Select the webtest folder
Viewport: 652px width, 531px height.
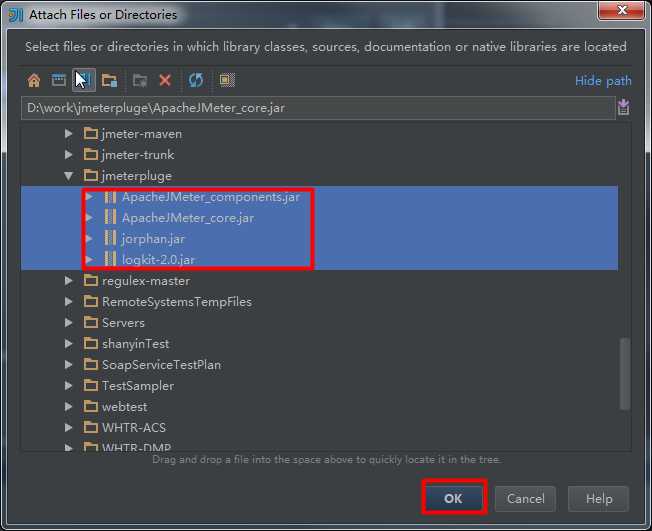[116, 407]
